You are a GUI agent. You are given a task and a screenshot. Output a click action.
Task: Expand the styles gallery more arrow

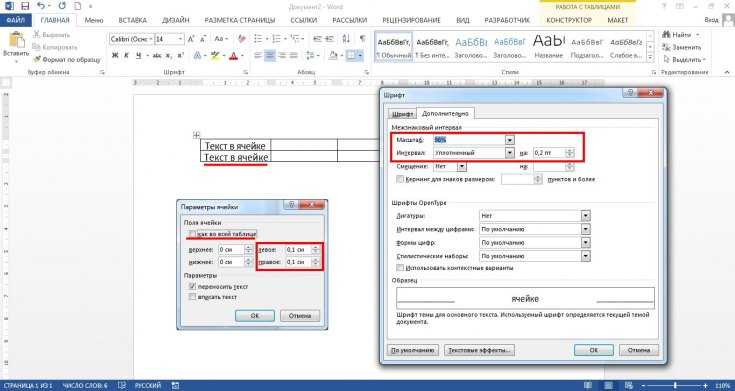point(650,57)
